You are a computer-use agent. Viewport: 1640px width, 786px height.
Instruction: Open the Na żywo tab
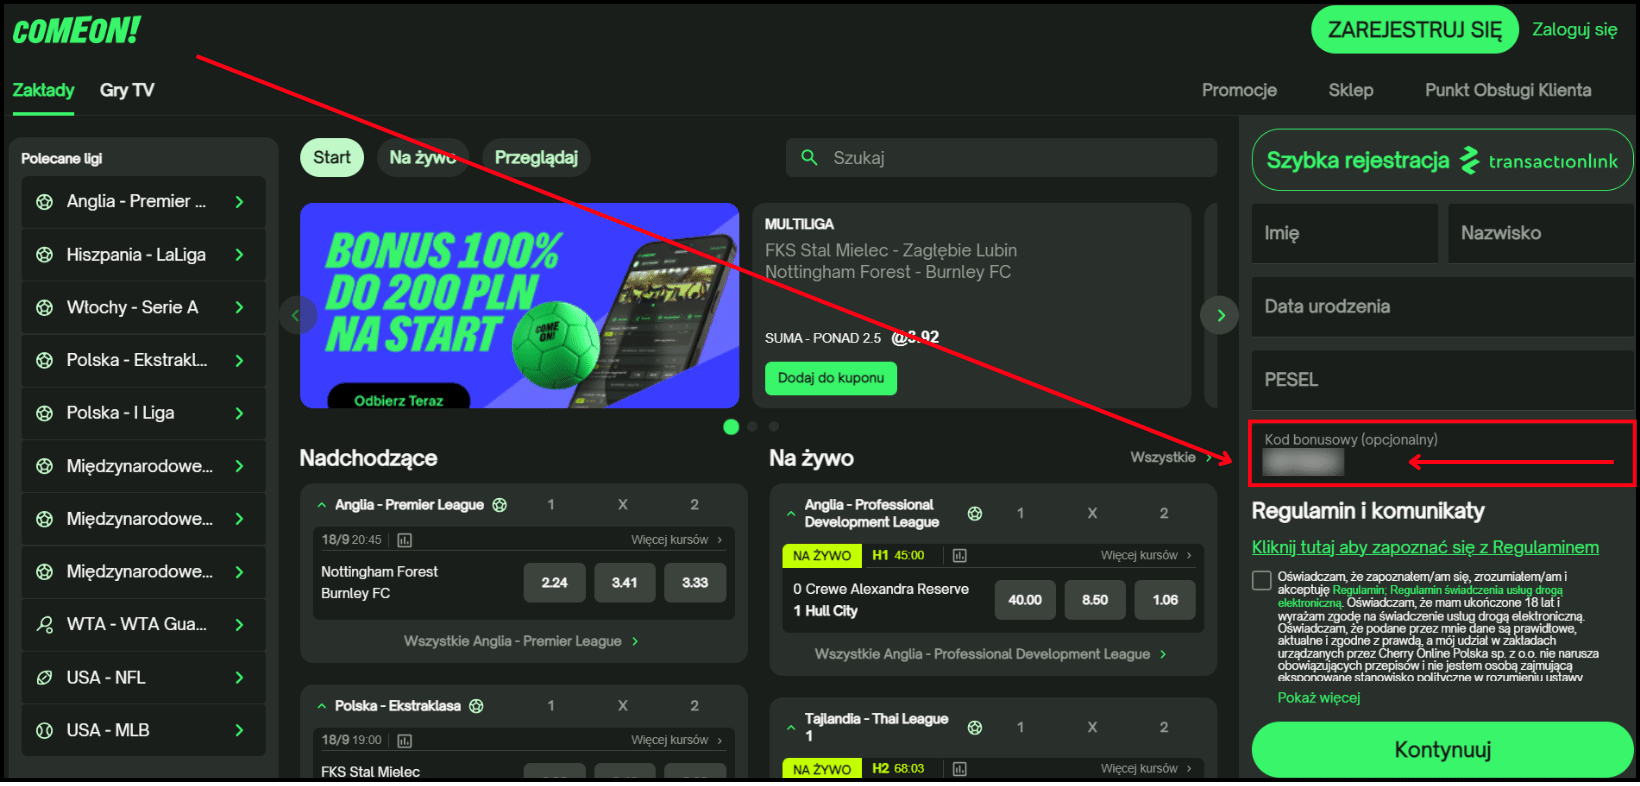tap(422, 158)
